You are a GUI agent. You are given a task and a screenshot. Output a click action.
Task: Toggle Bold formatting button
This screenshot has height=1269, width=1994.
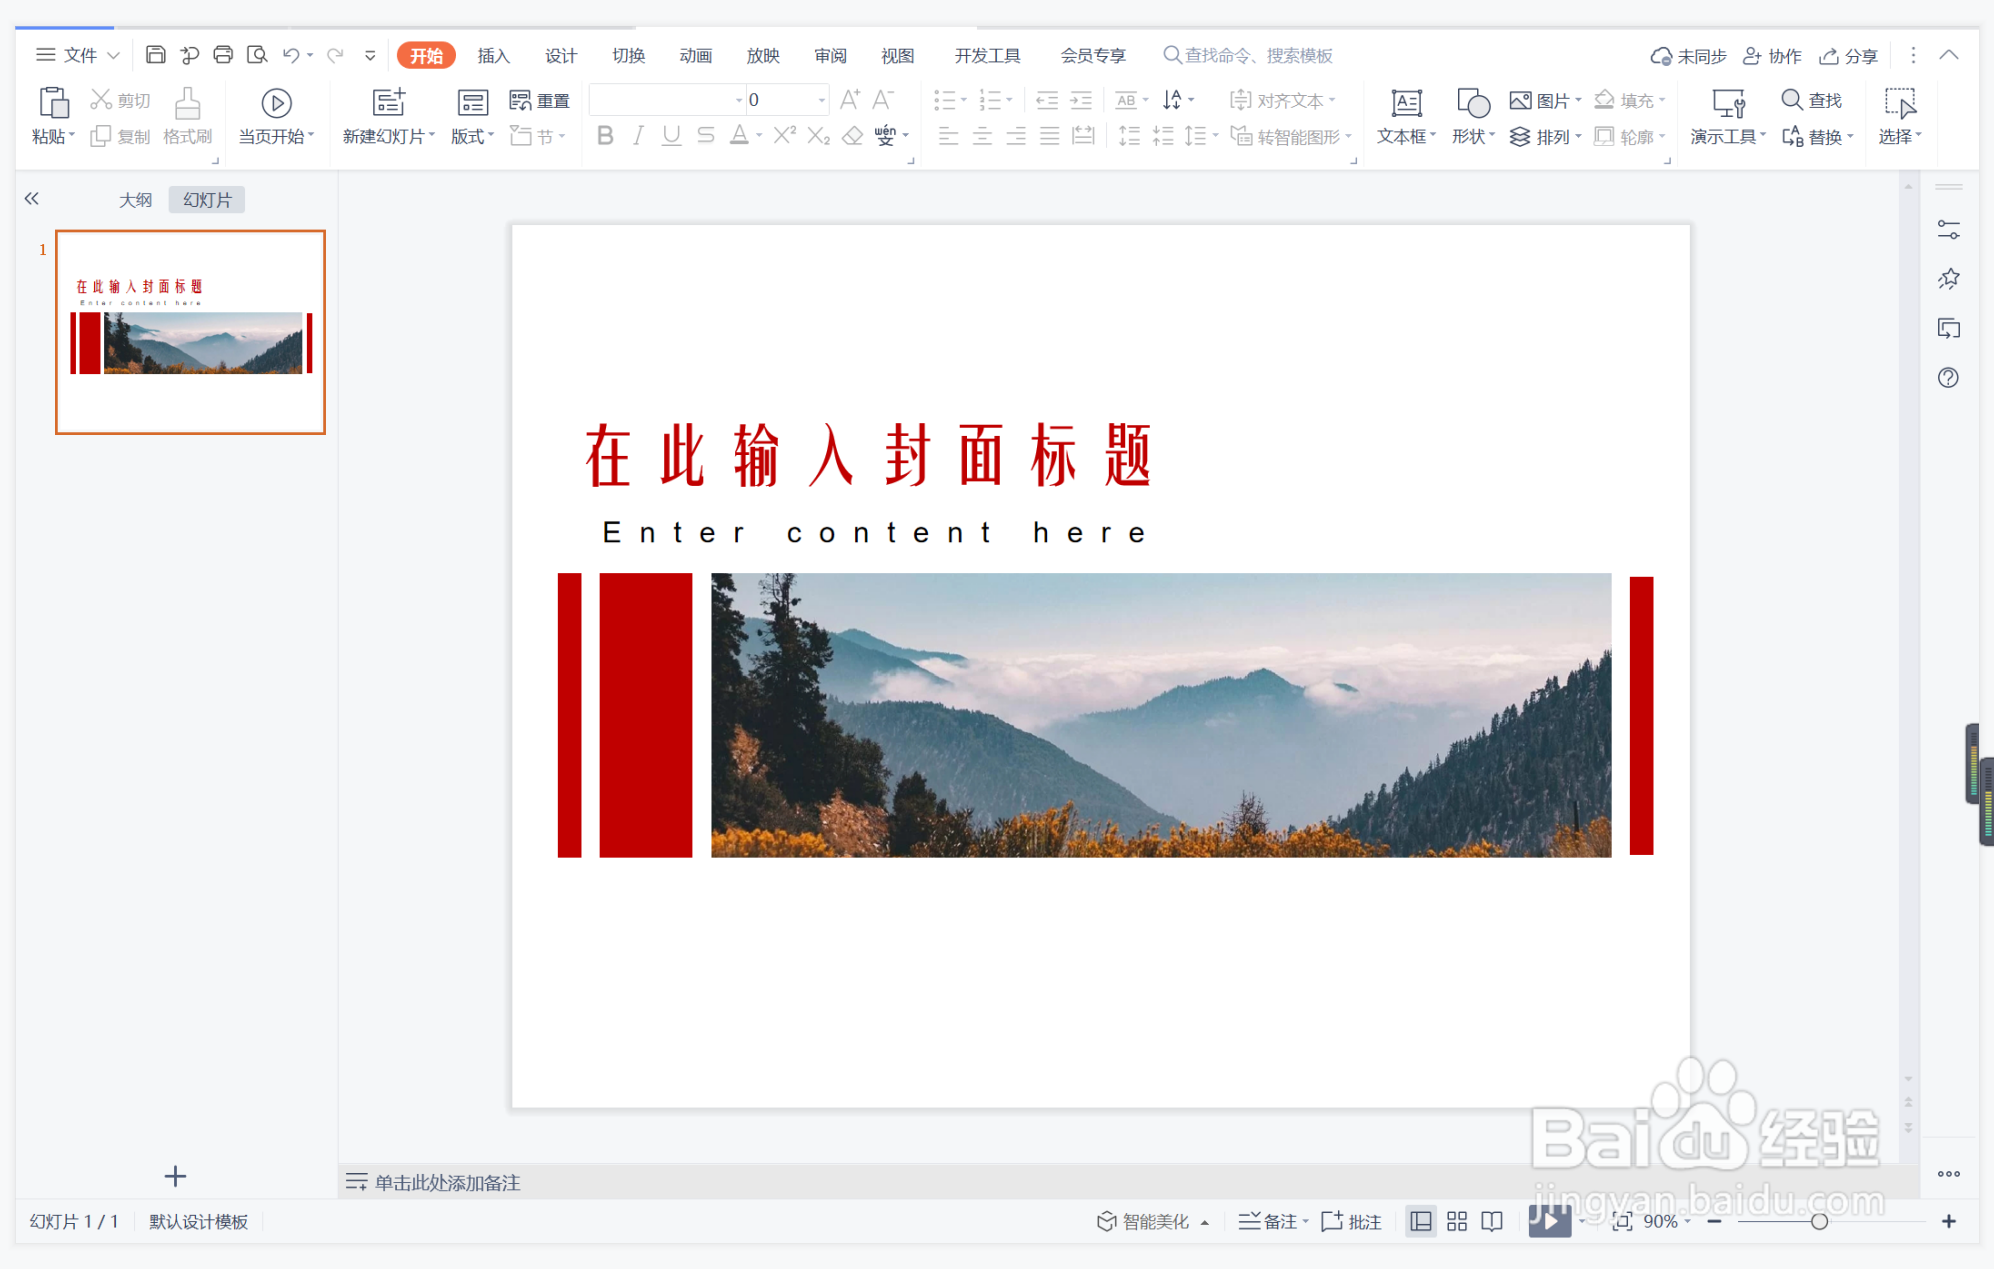point(605,136)
